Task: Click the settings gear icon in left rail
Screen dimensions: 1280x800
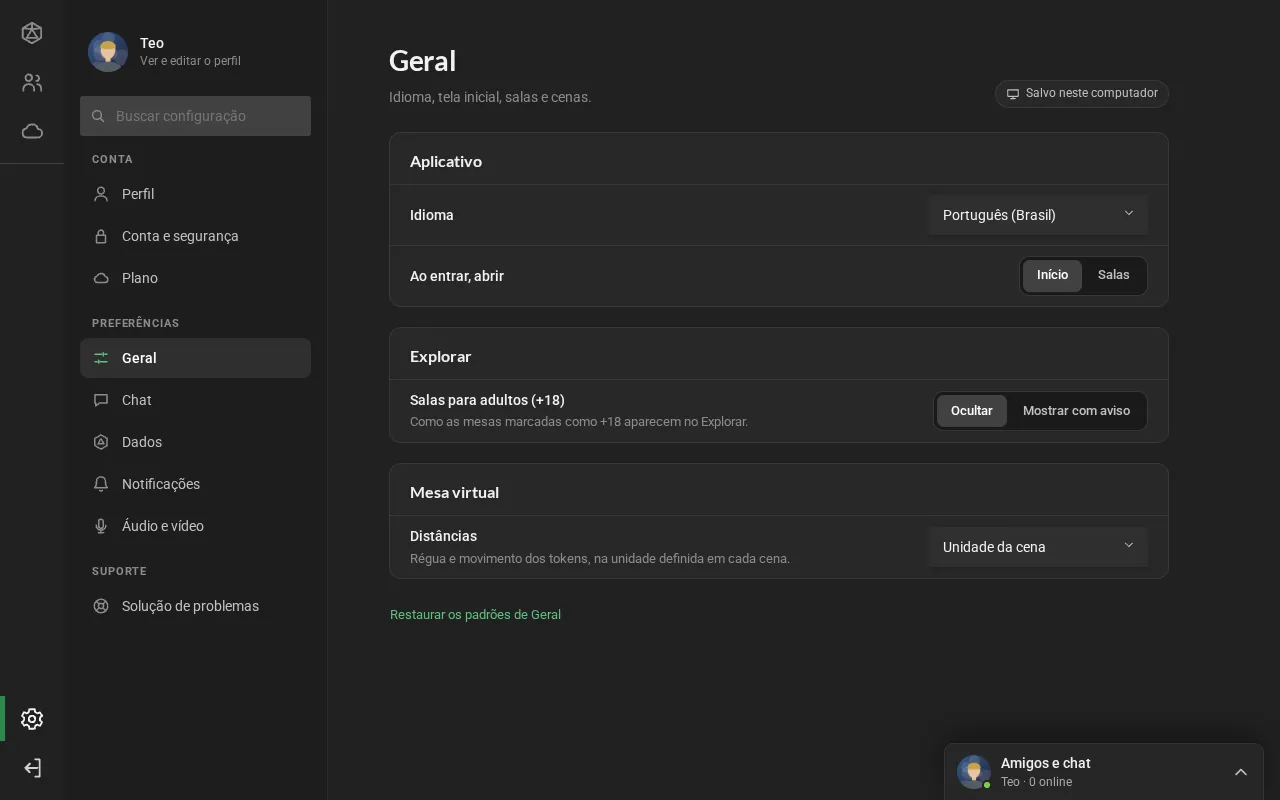Action: click(32, 719)
